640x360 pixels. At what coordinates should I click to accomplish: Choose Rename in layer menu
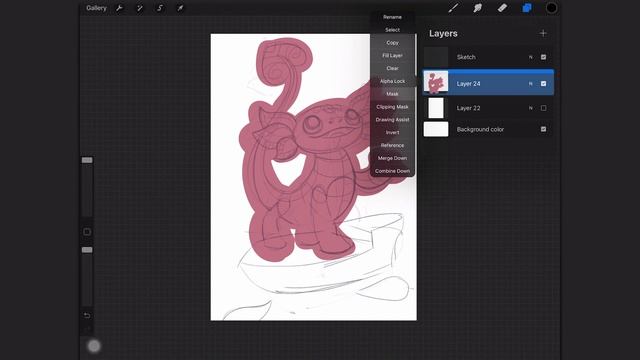[x=392, y=17]
